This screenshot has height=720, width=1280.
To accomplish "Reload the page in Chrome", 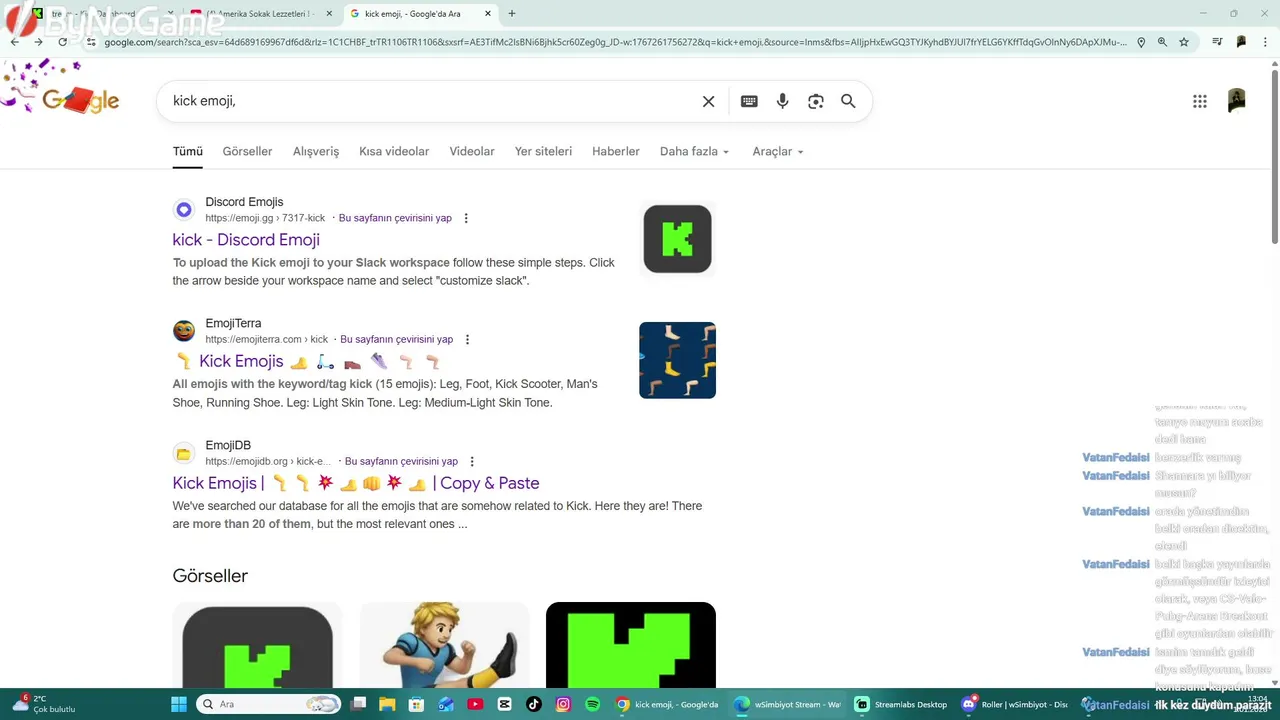I will click(x=62, y=42).
